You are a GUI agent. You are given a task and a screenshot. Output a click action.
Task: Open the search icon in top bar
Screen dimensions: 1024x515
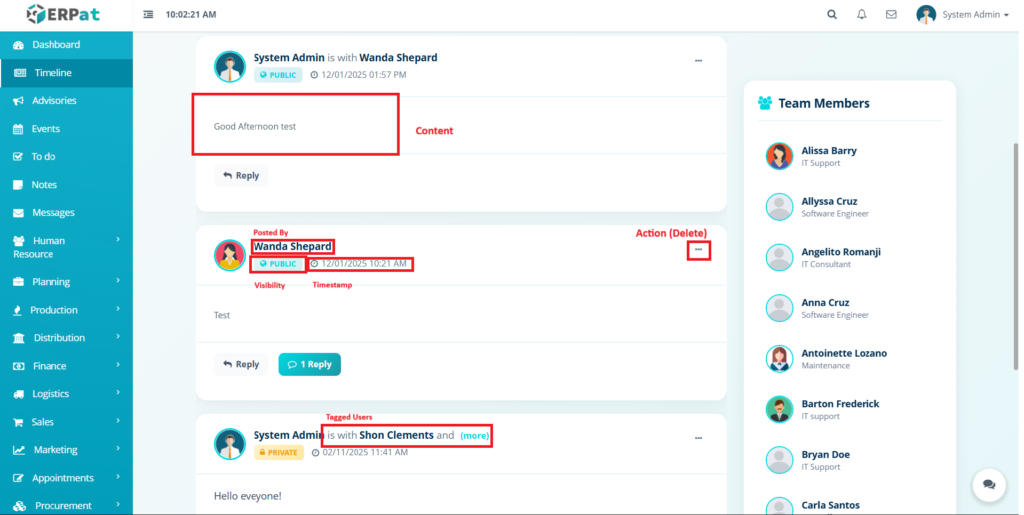tap(831, 14)
